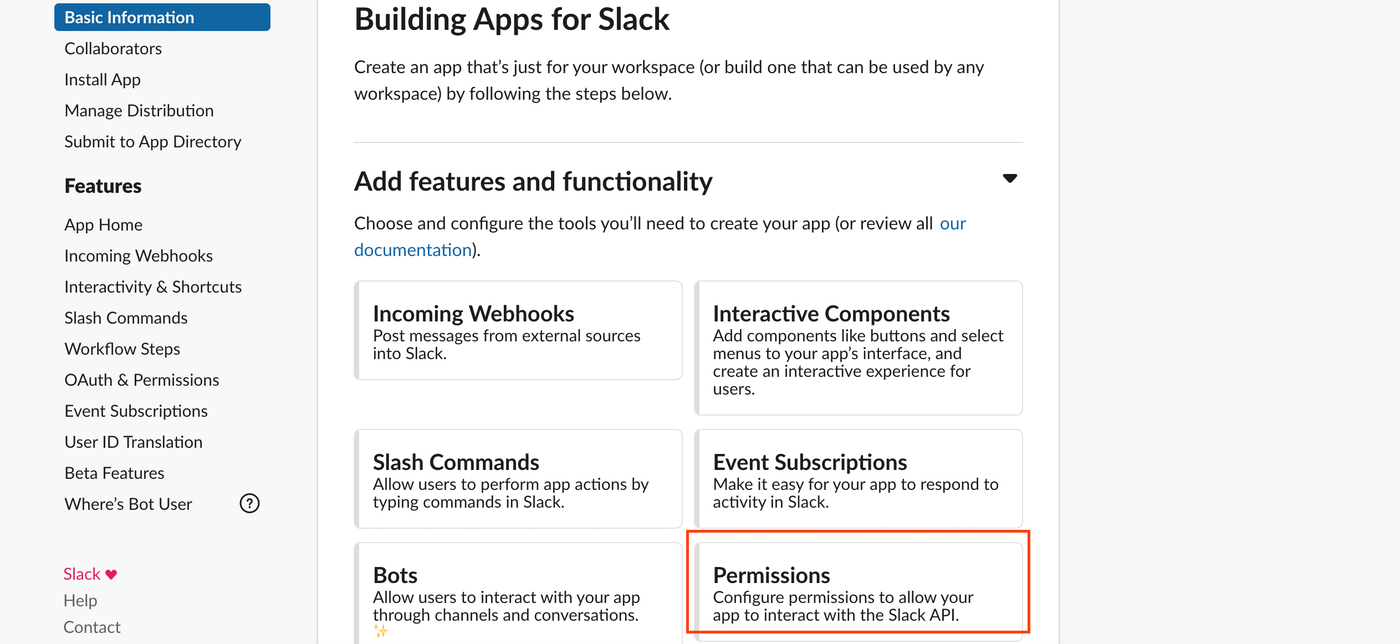Open Submit to App Directory

click(152, 141)
